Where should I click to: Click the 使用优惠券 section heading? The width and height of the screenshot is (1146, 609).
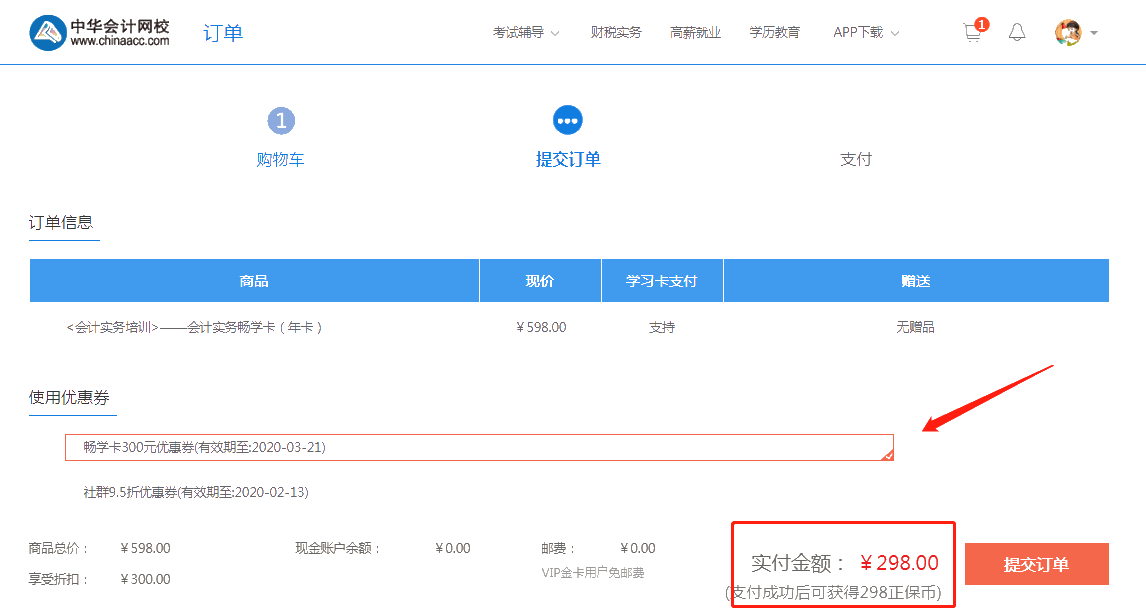point(69,397)
